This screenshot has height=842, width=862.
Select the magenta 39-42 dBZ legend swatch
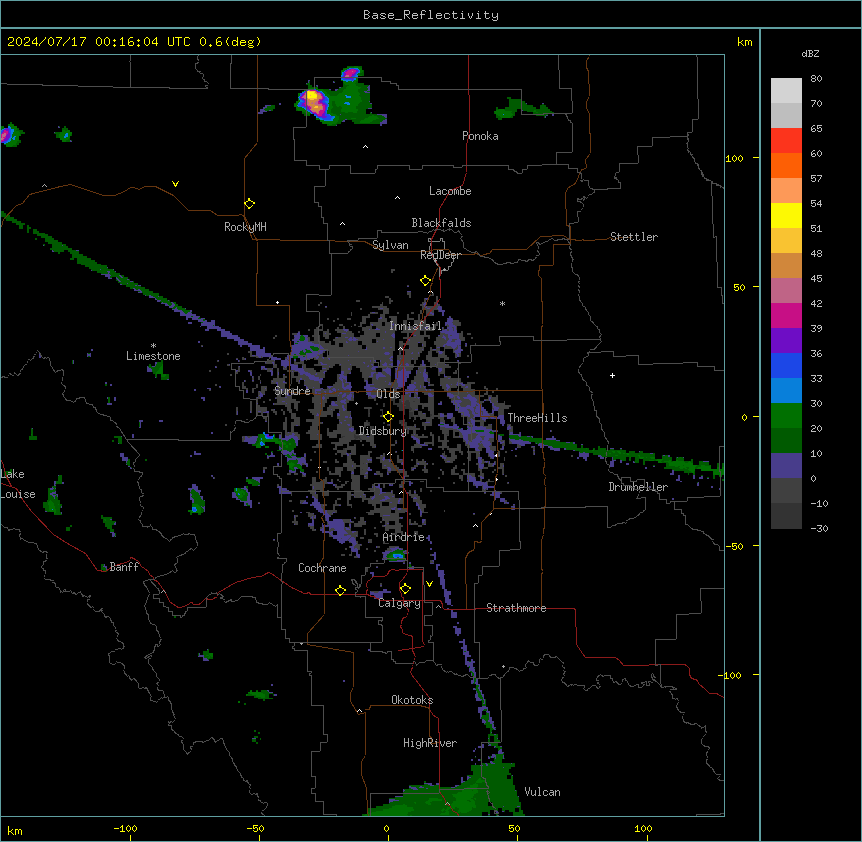(786, 315)
